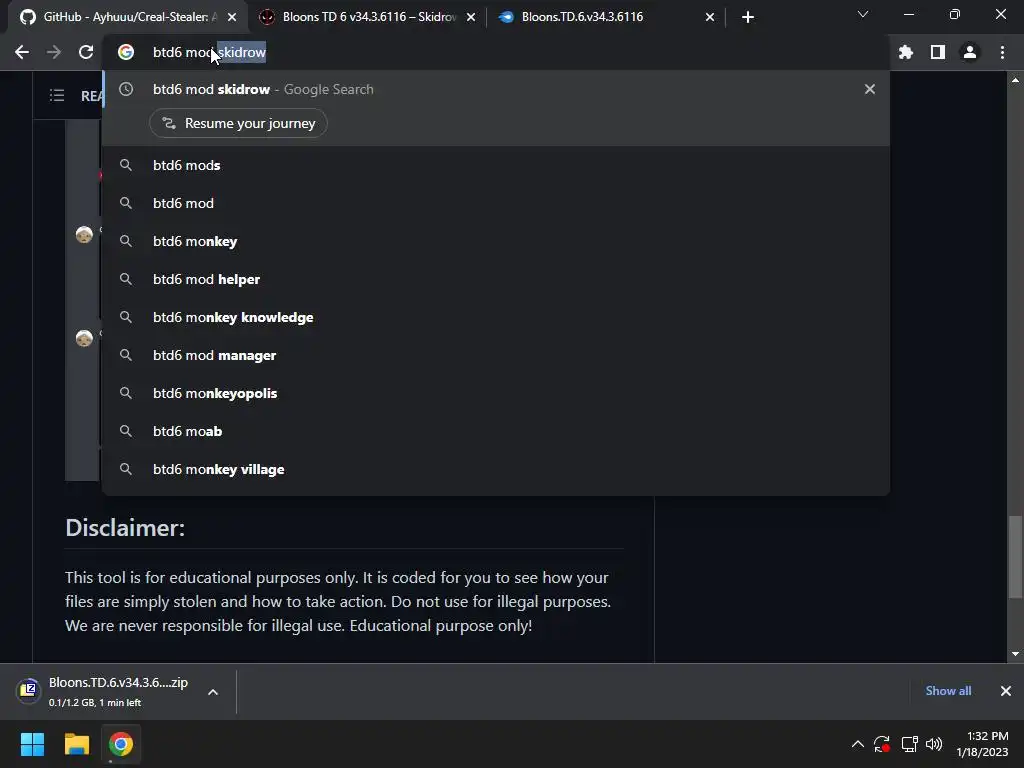
Task: Click Chrome icon in taskbar
Action: click(x=121, y=744)
